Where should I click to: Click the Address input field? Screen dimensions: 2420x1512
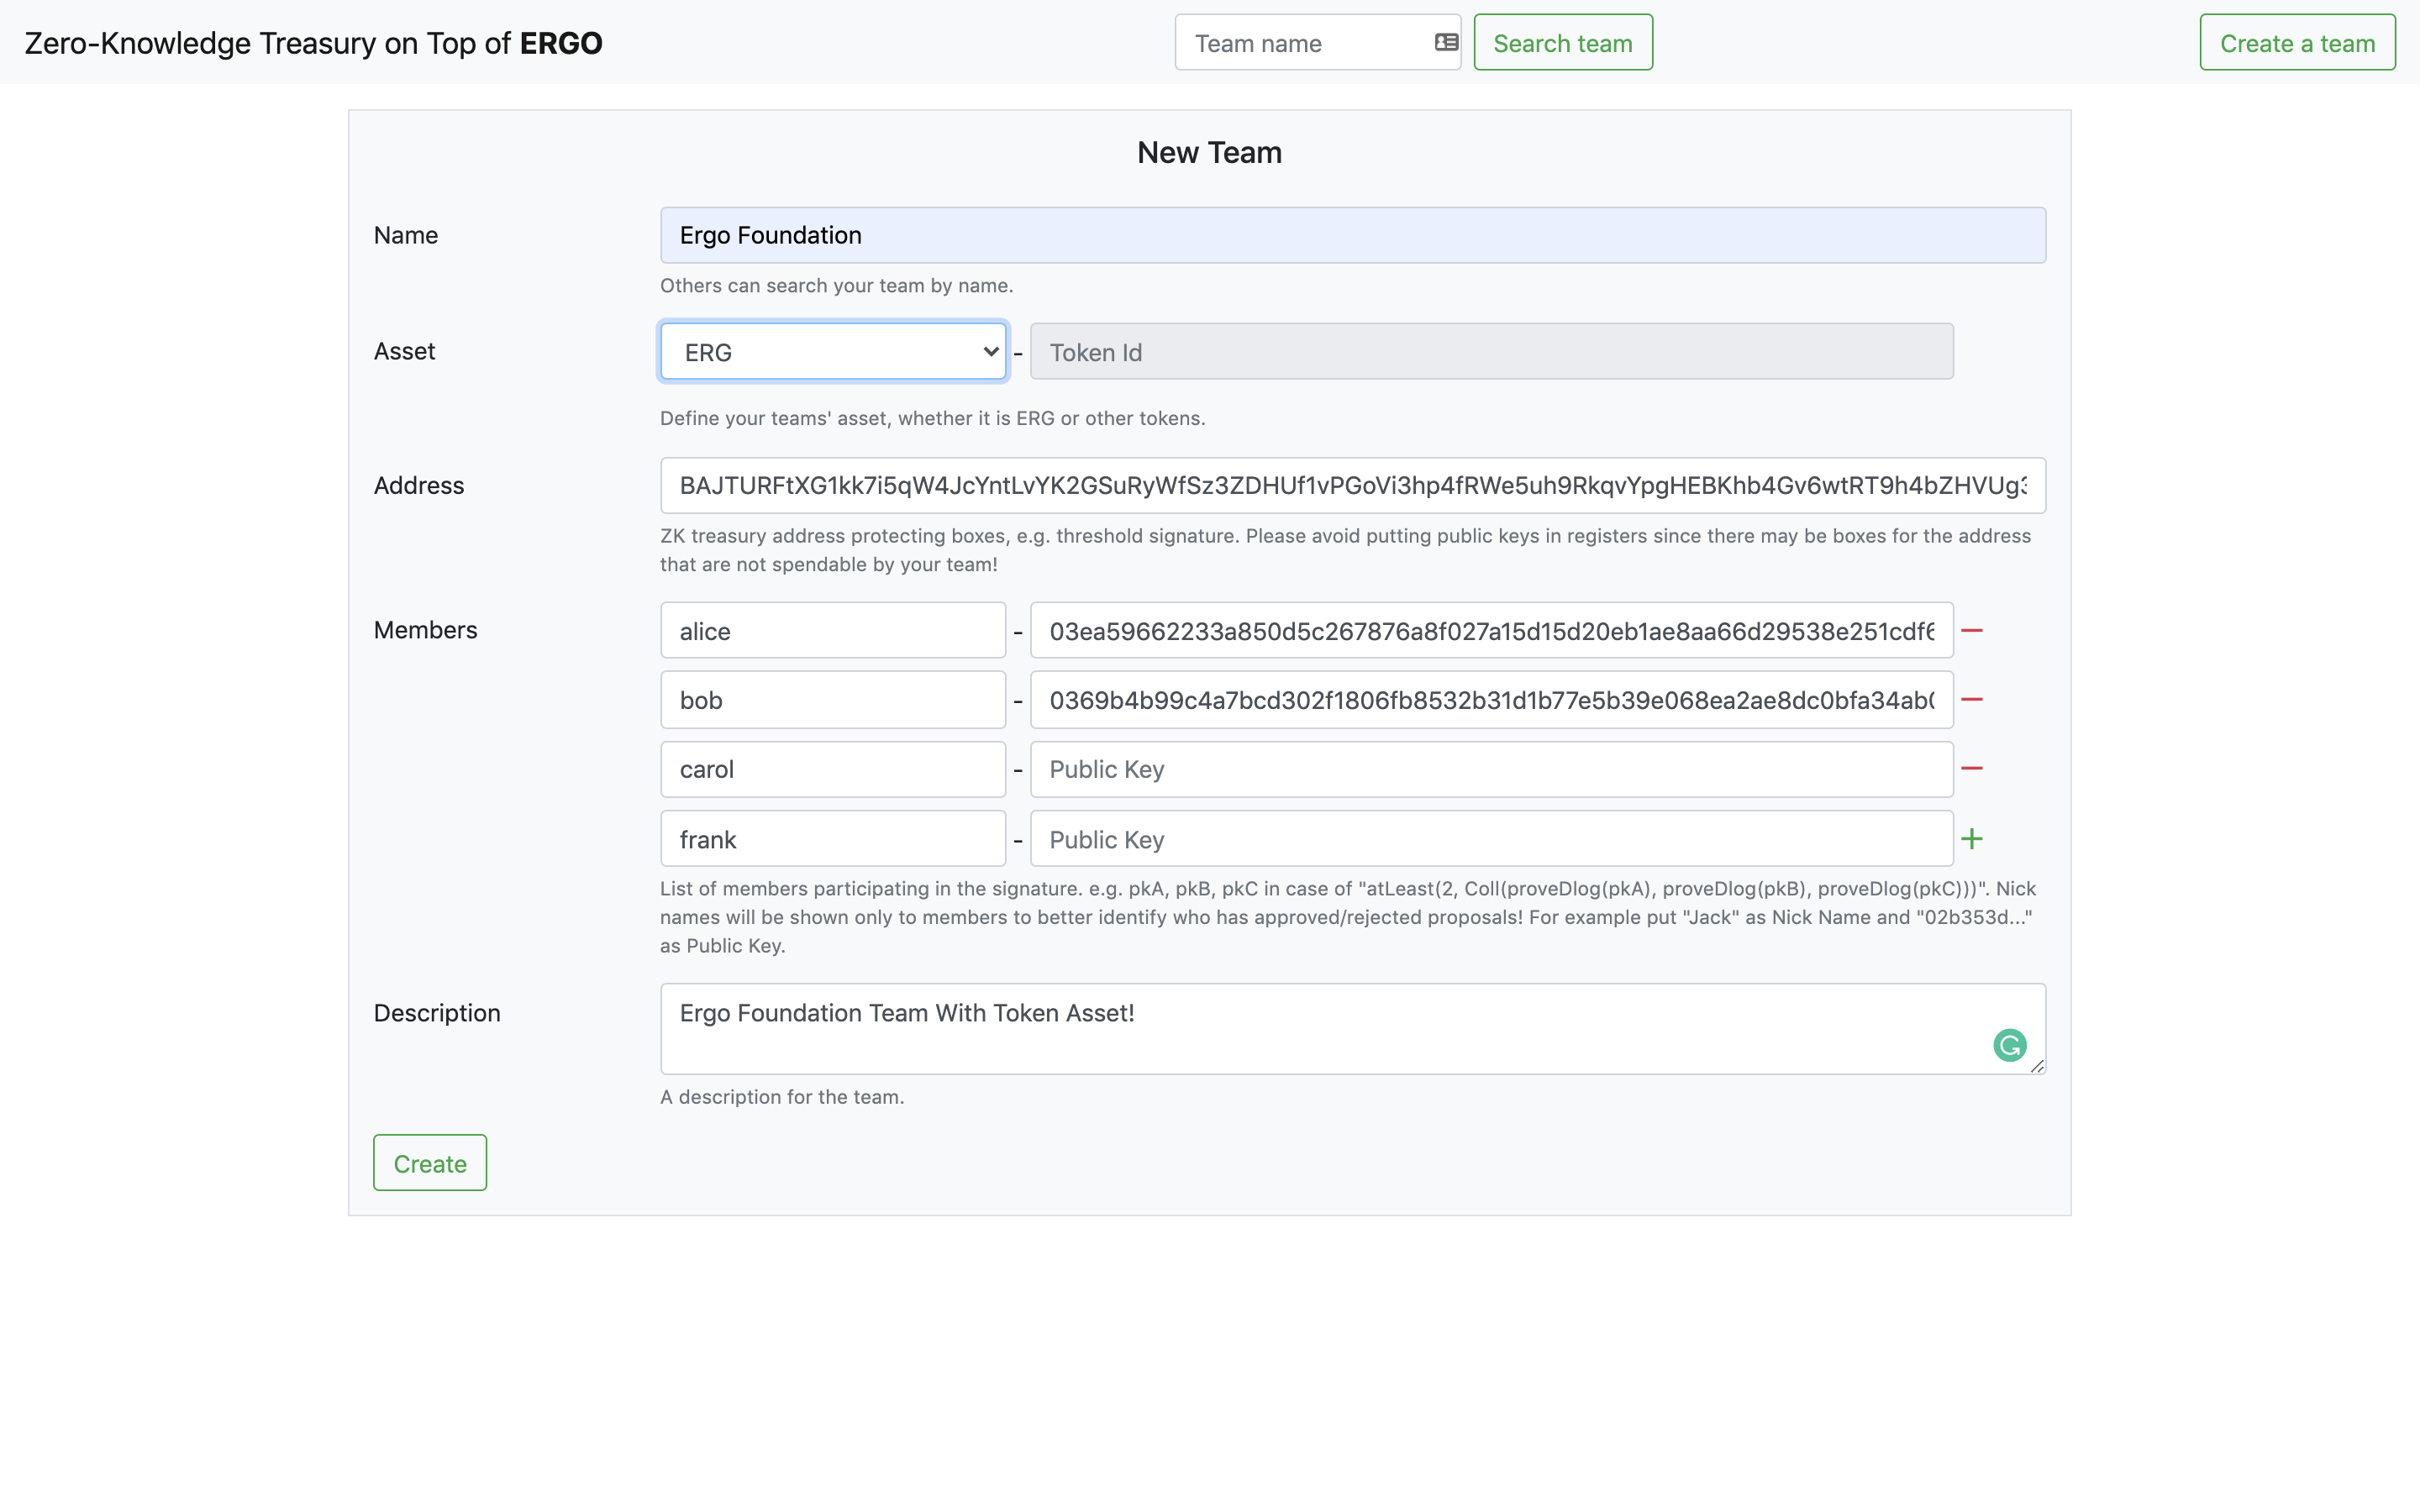(x=1352, y=486)
